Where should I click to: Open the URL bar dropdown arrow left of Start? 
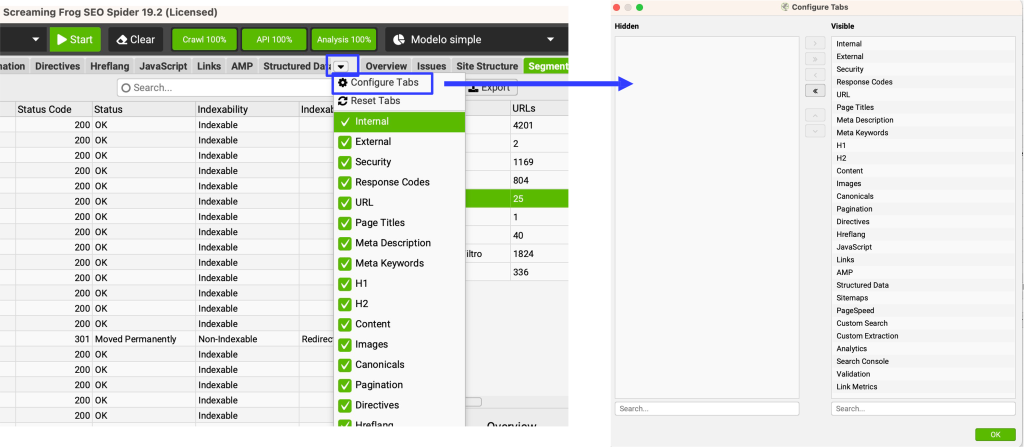click(x=36, y=40)
